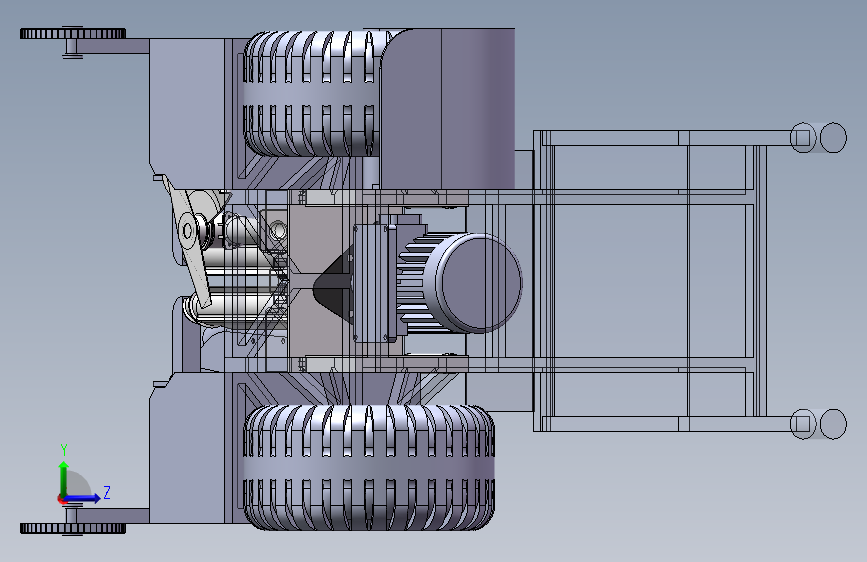Screen dimensions: 867x562
Task: Select the top-right wireframe caster circle
Action: 833,137
